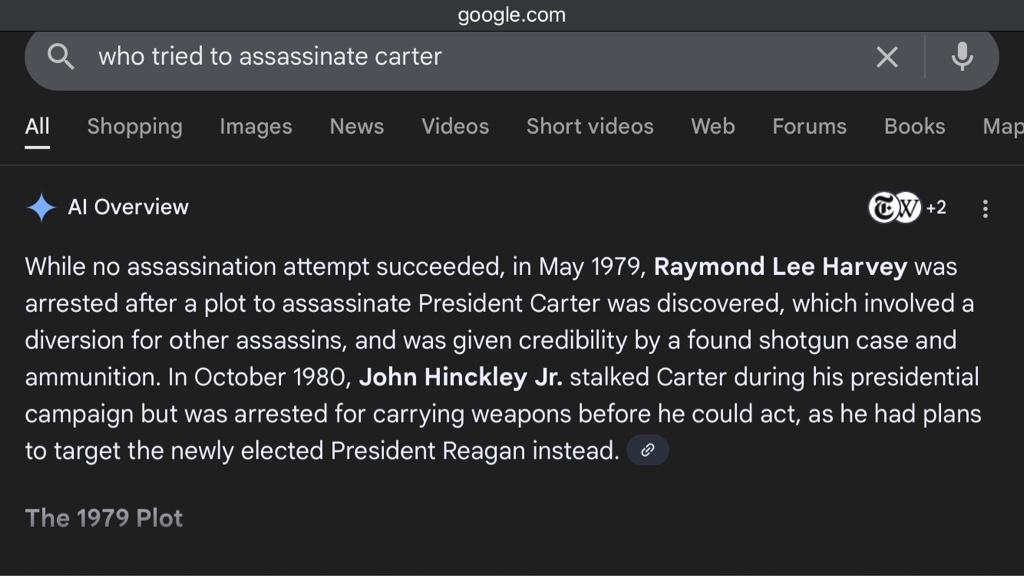Screen dimensions: 1024x576
Task: Open the New York Times source icon
Action: coord(882,208)
